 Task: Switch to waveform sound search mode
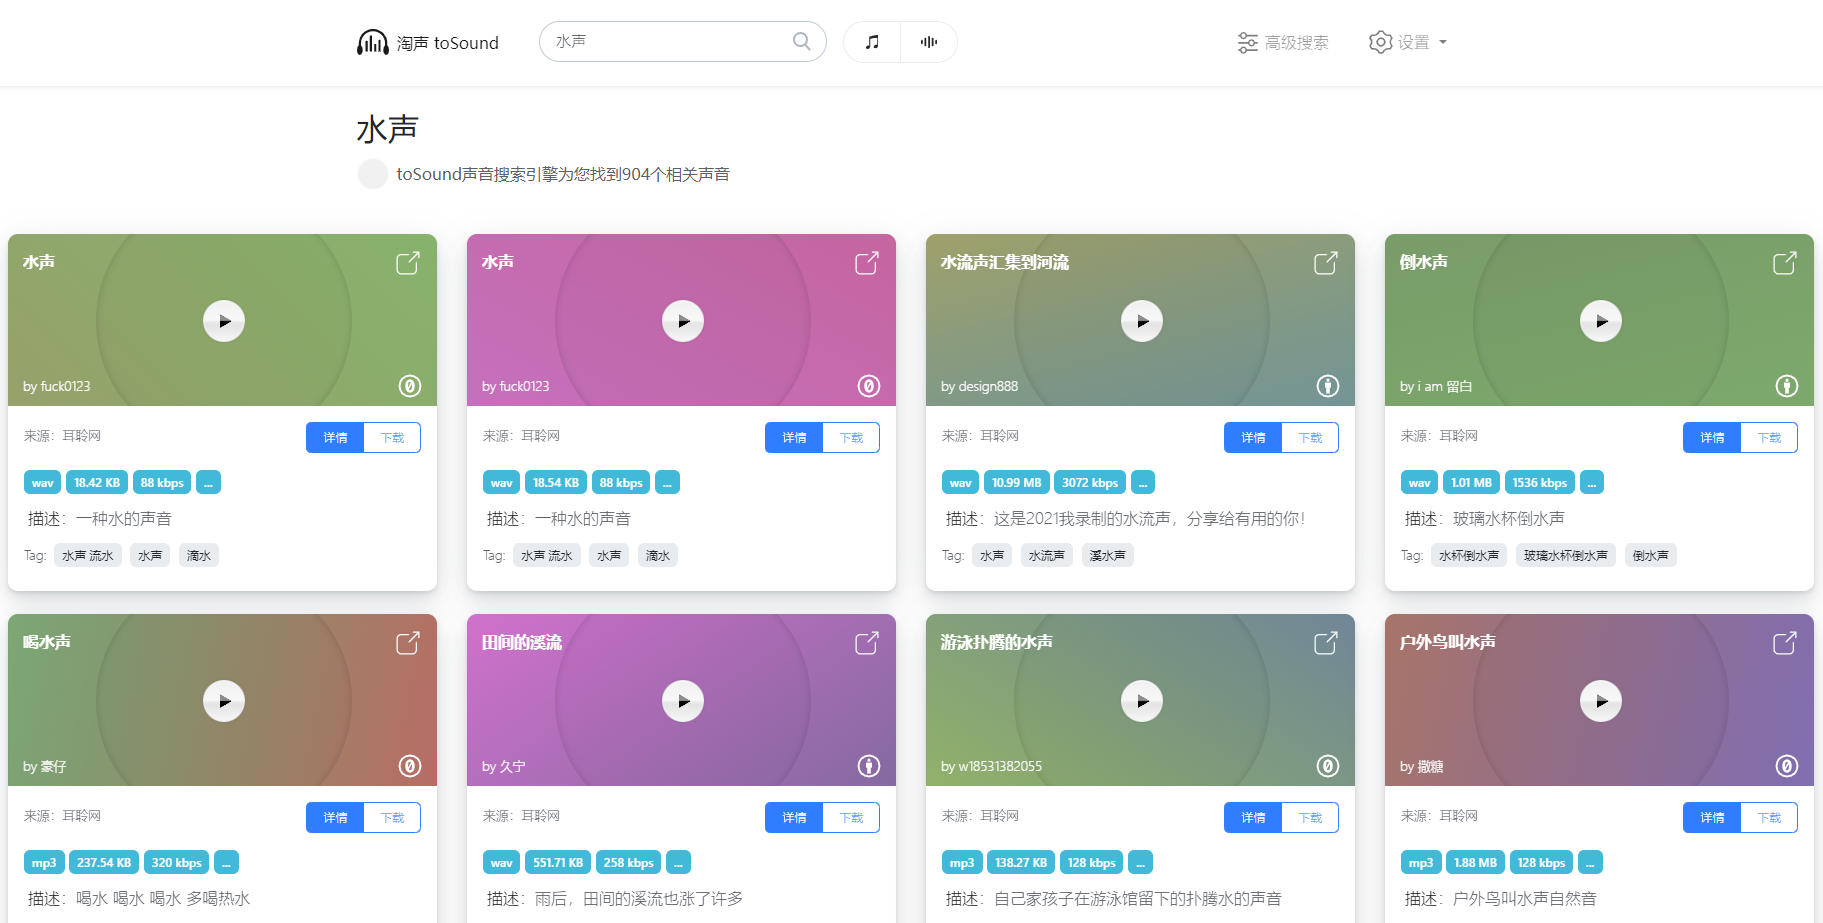(x=929, y=42)
